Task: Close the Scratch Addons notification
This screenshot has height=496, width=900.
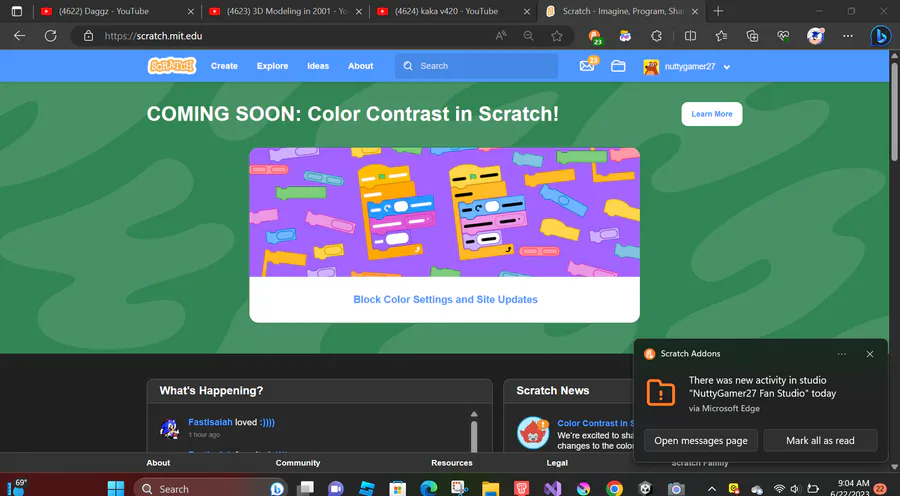Action: point(870,354)
